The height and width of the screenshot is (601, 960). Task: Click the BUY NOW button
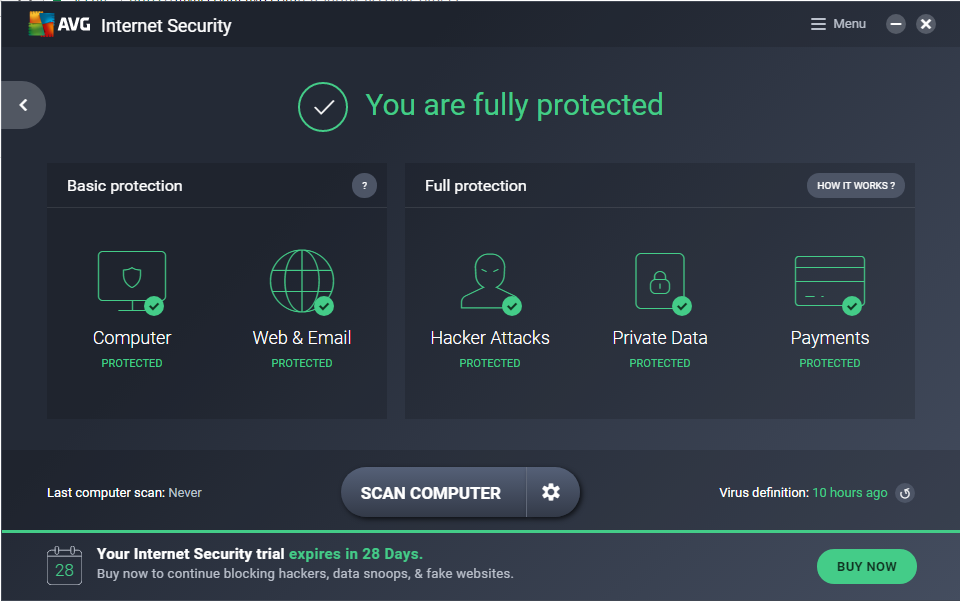tap(866, 566)
